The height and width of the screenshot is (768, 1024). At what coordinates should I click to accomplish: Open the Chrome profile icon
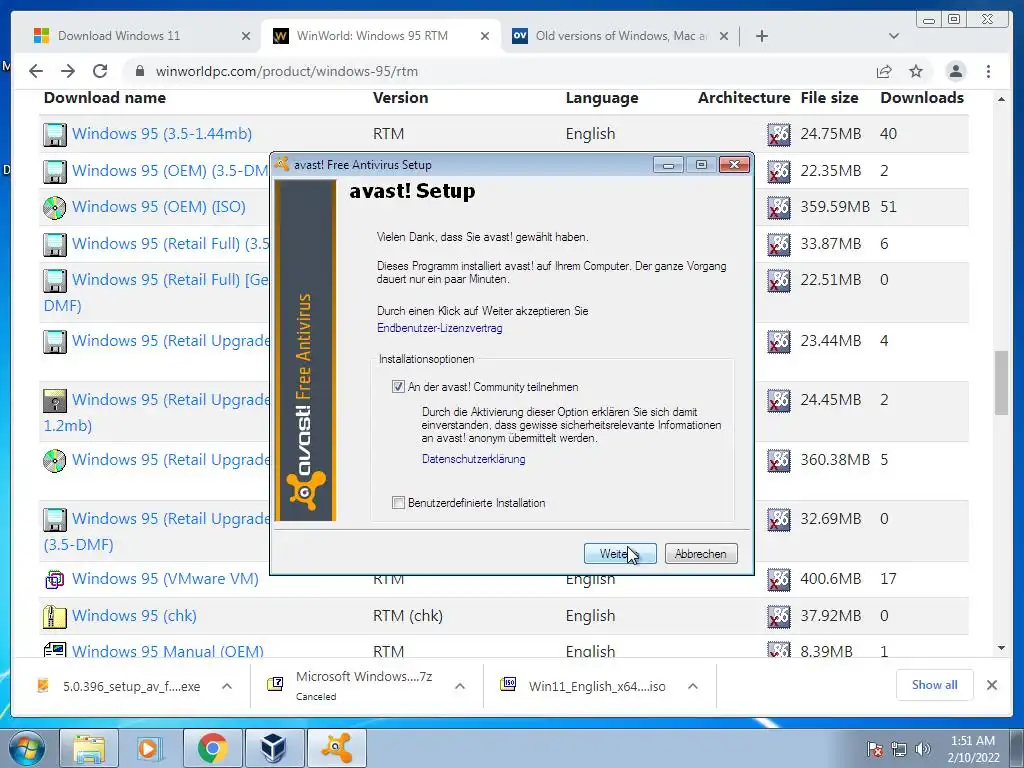[x=955, y=71]
